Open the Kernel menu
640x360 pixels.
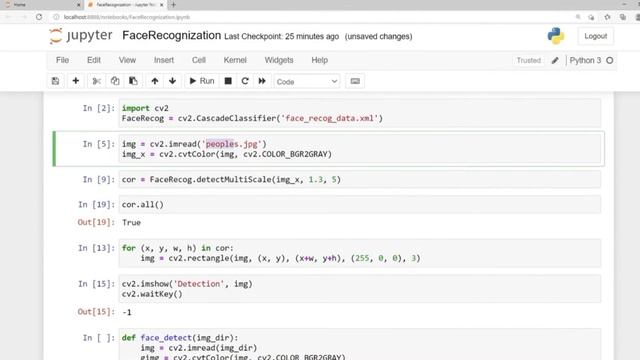tap(235, 60)
